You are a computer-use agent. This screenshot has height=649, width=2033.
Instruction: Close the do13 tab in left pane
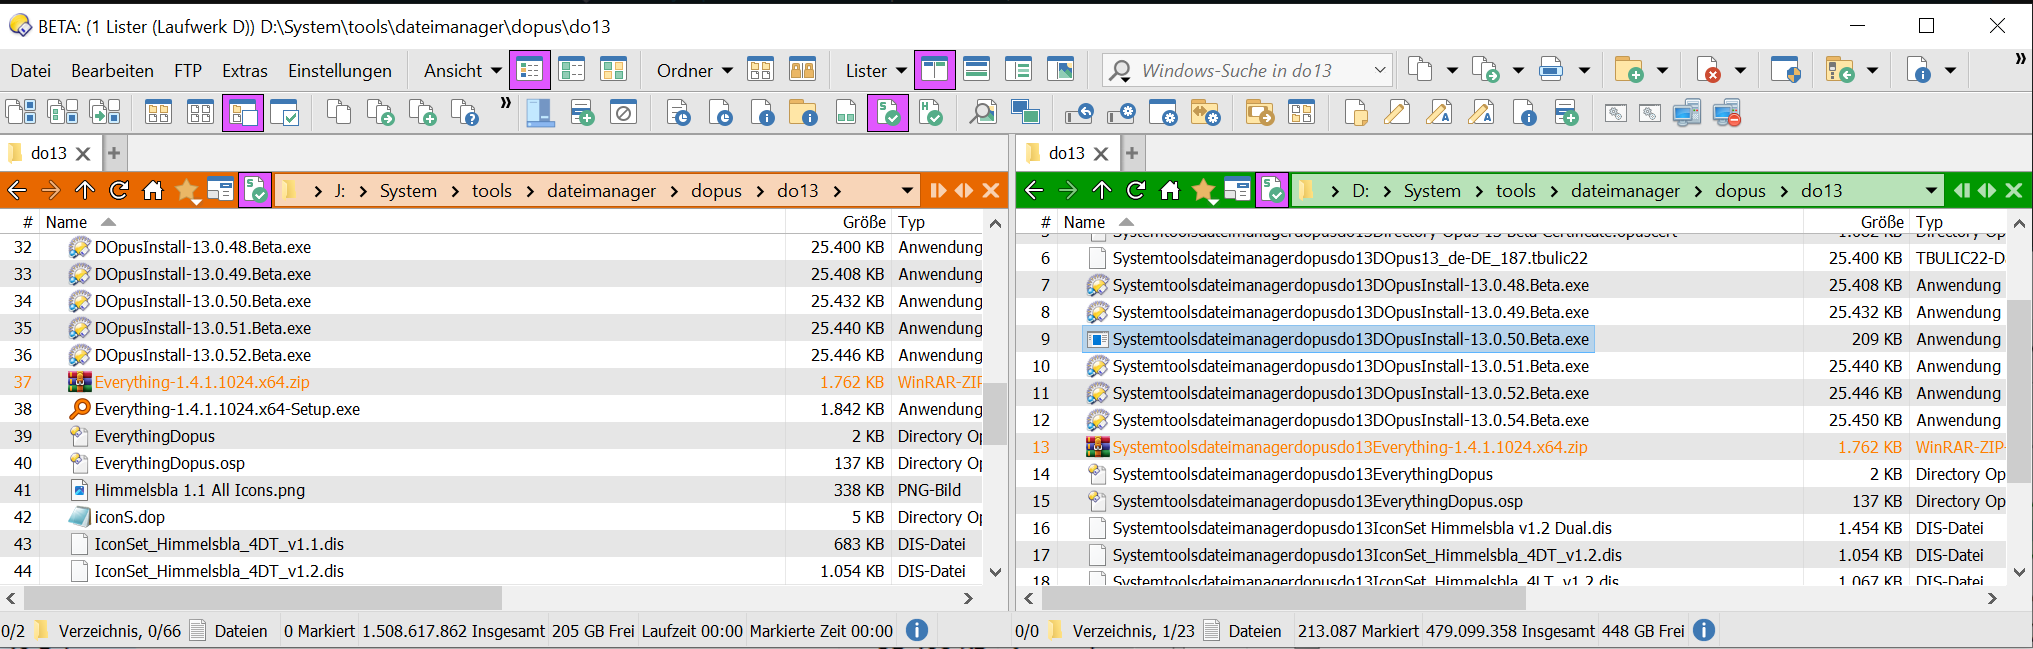84,153
